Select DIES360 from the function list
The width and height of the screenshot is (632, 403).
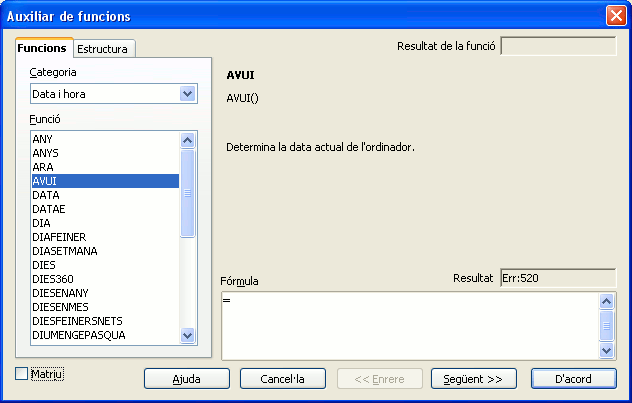click(x=52, y=279)
